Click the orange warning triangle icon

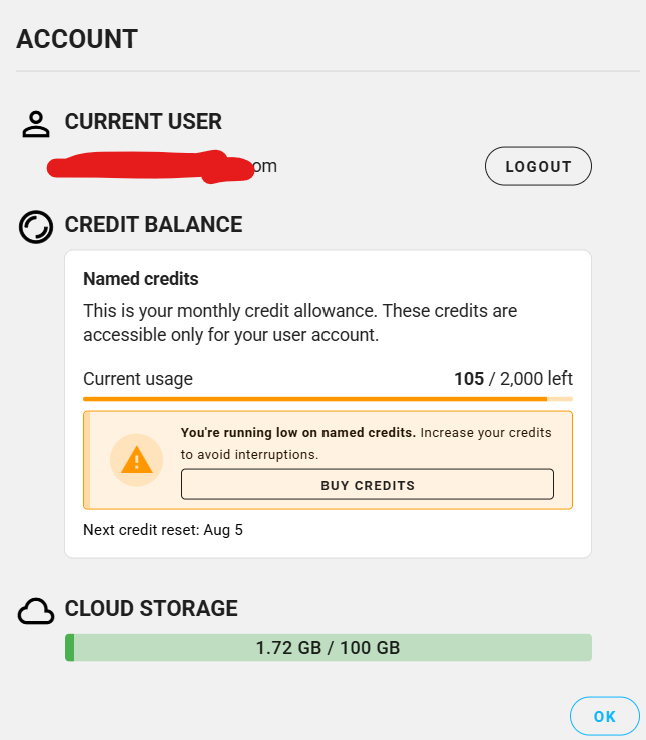pos(136,460)
